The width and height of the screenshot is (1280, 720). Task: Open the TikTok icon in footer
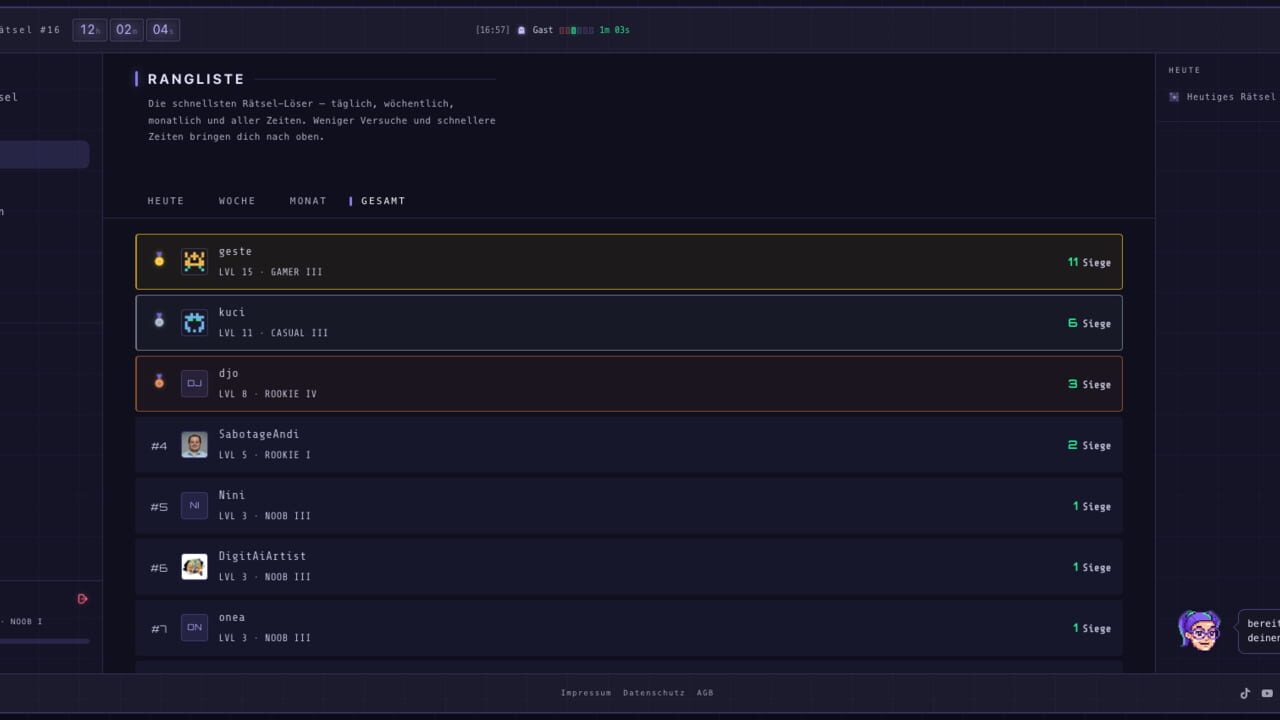tap(1245, 693)
